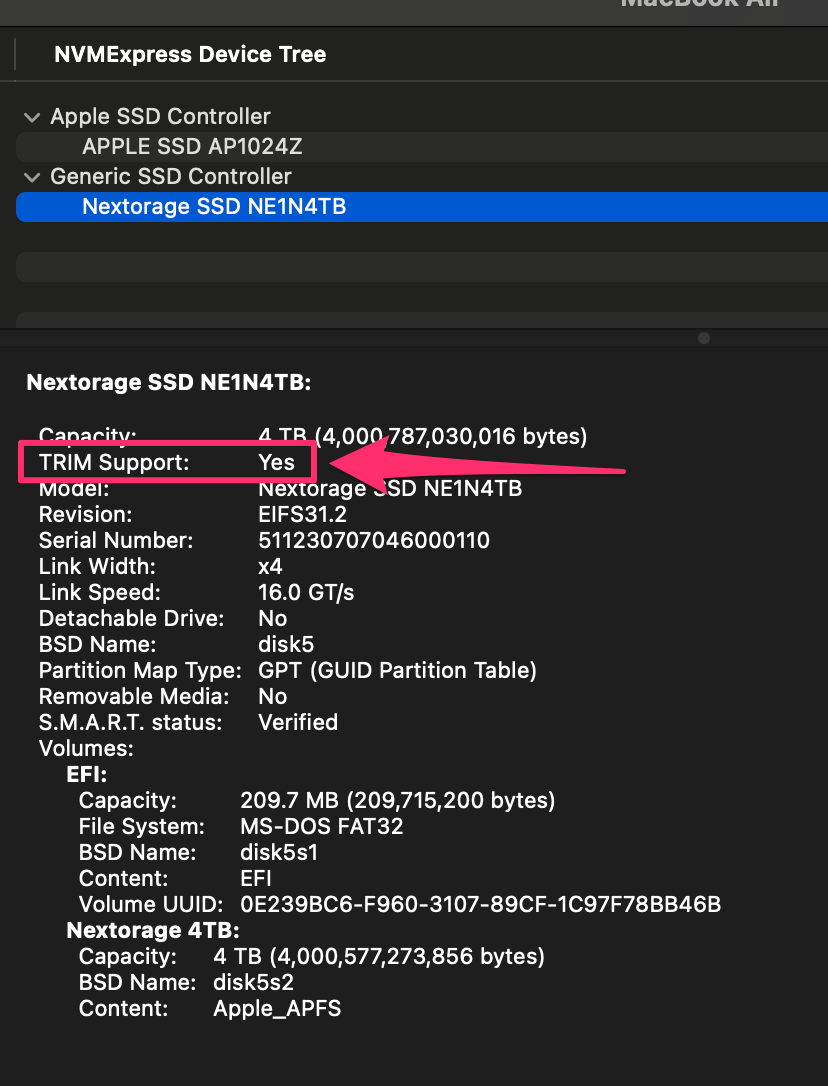Click the Serial Number: label

[116, 540]
